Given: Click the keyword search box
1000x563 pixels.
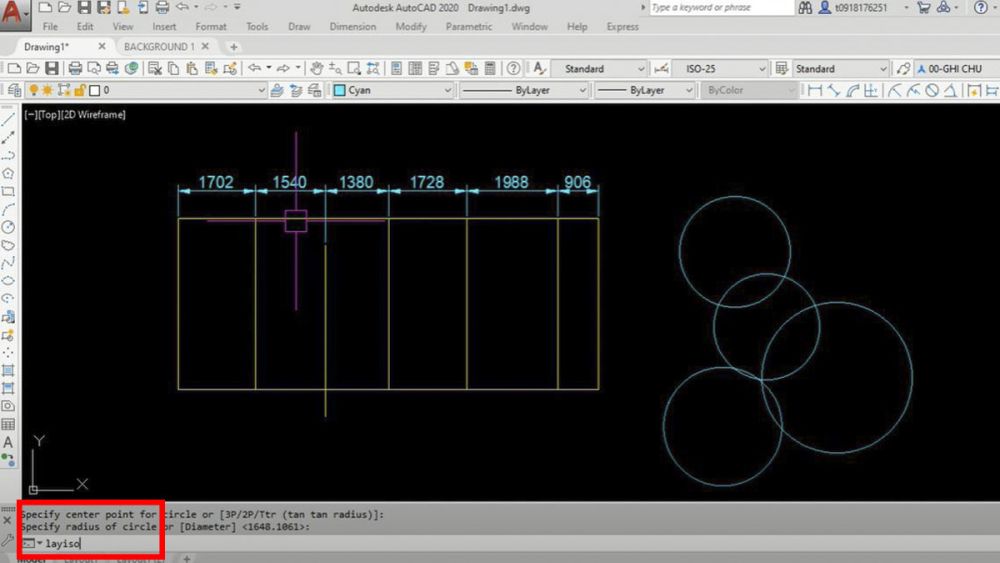Looking at the screenshot, I should [x=721, y=8].
